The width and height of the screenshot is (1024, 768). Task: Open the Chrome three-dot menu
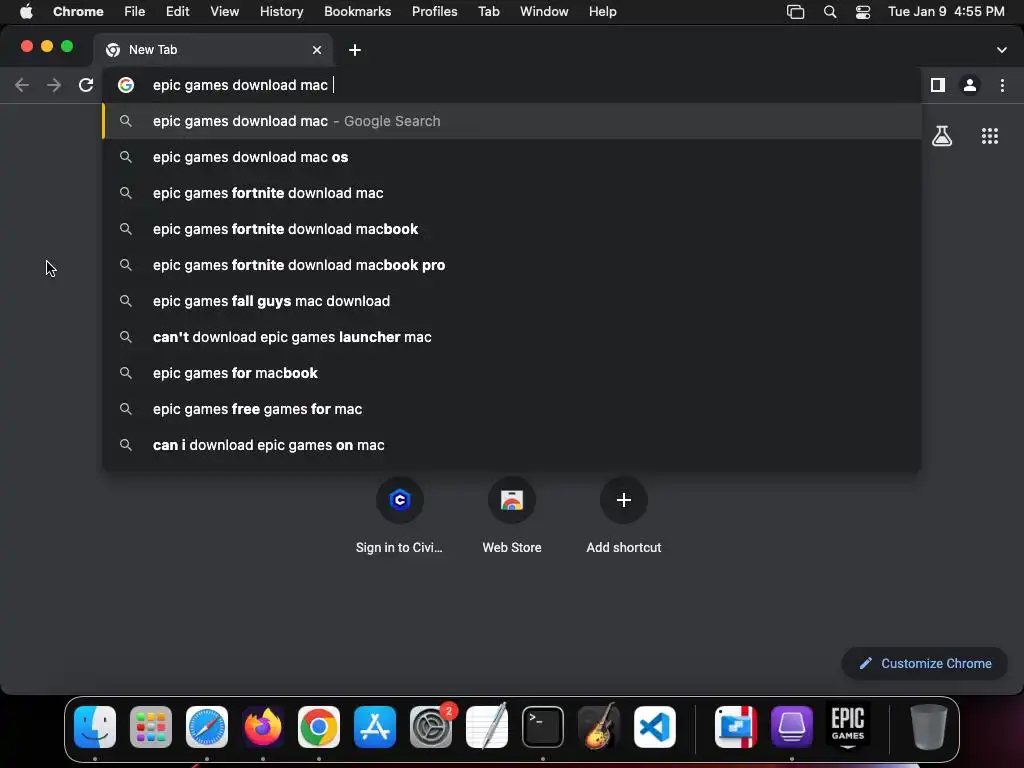point(1002,85)
